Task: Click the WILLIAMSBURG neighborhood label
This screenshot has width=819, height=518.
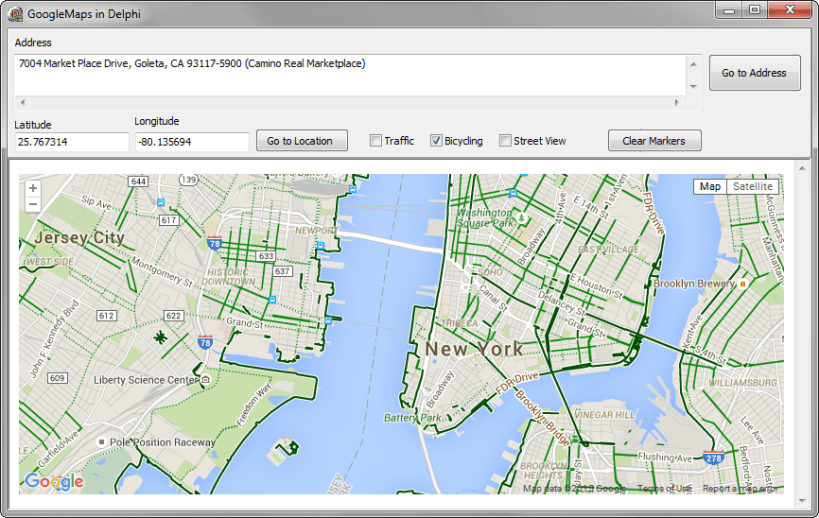Action: [x=742, y=383]
